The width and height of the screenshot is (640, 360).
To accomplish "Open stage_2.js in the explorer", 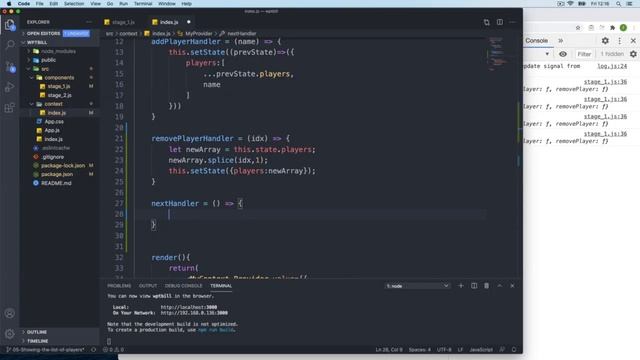I will coord(60,95).
